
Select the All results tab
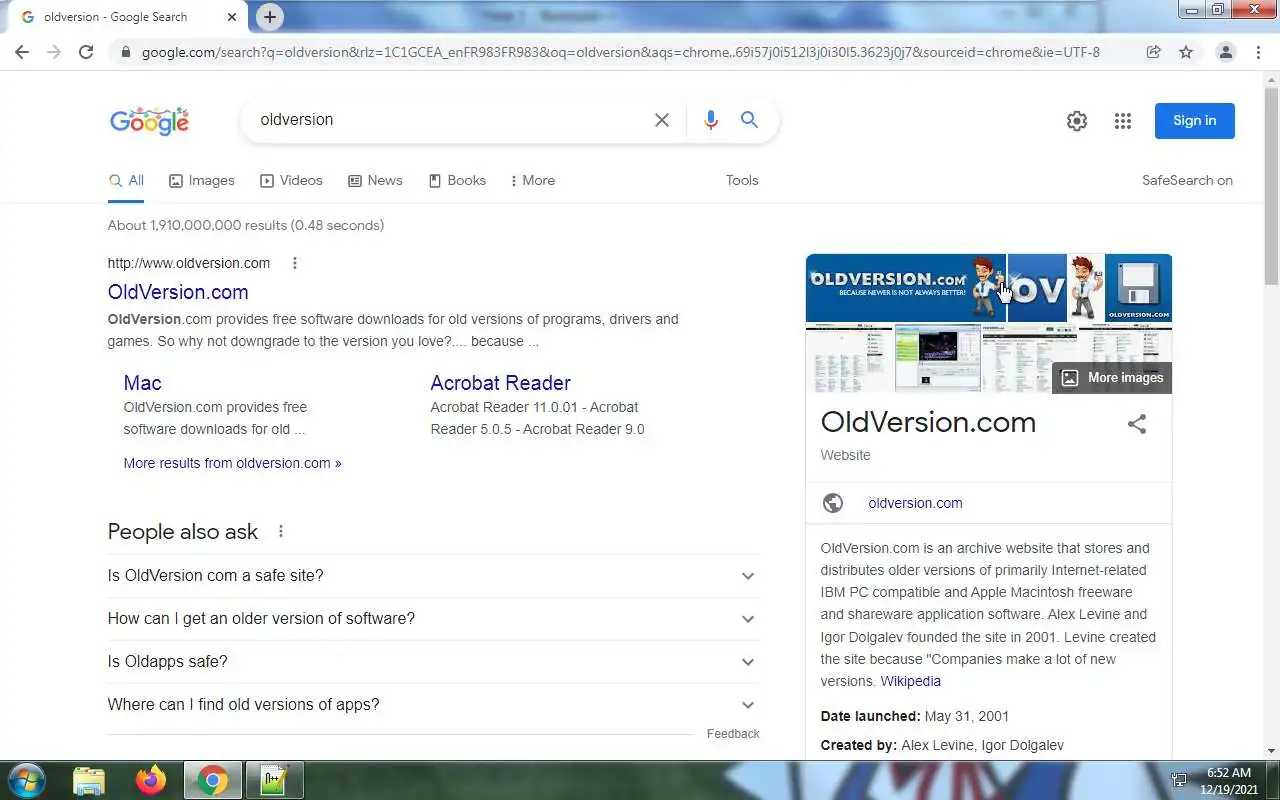pos(126,181)
